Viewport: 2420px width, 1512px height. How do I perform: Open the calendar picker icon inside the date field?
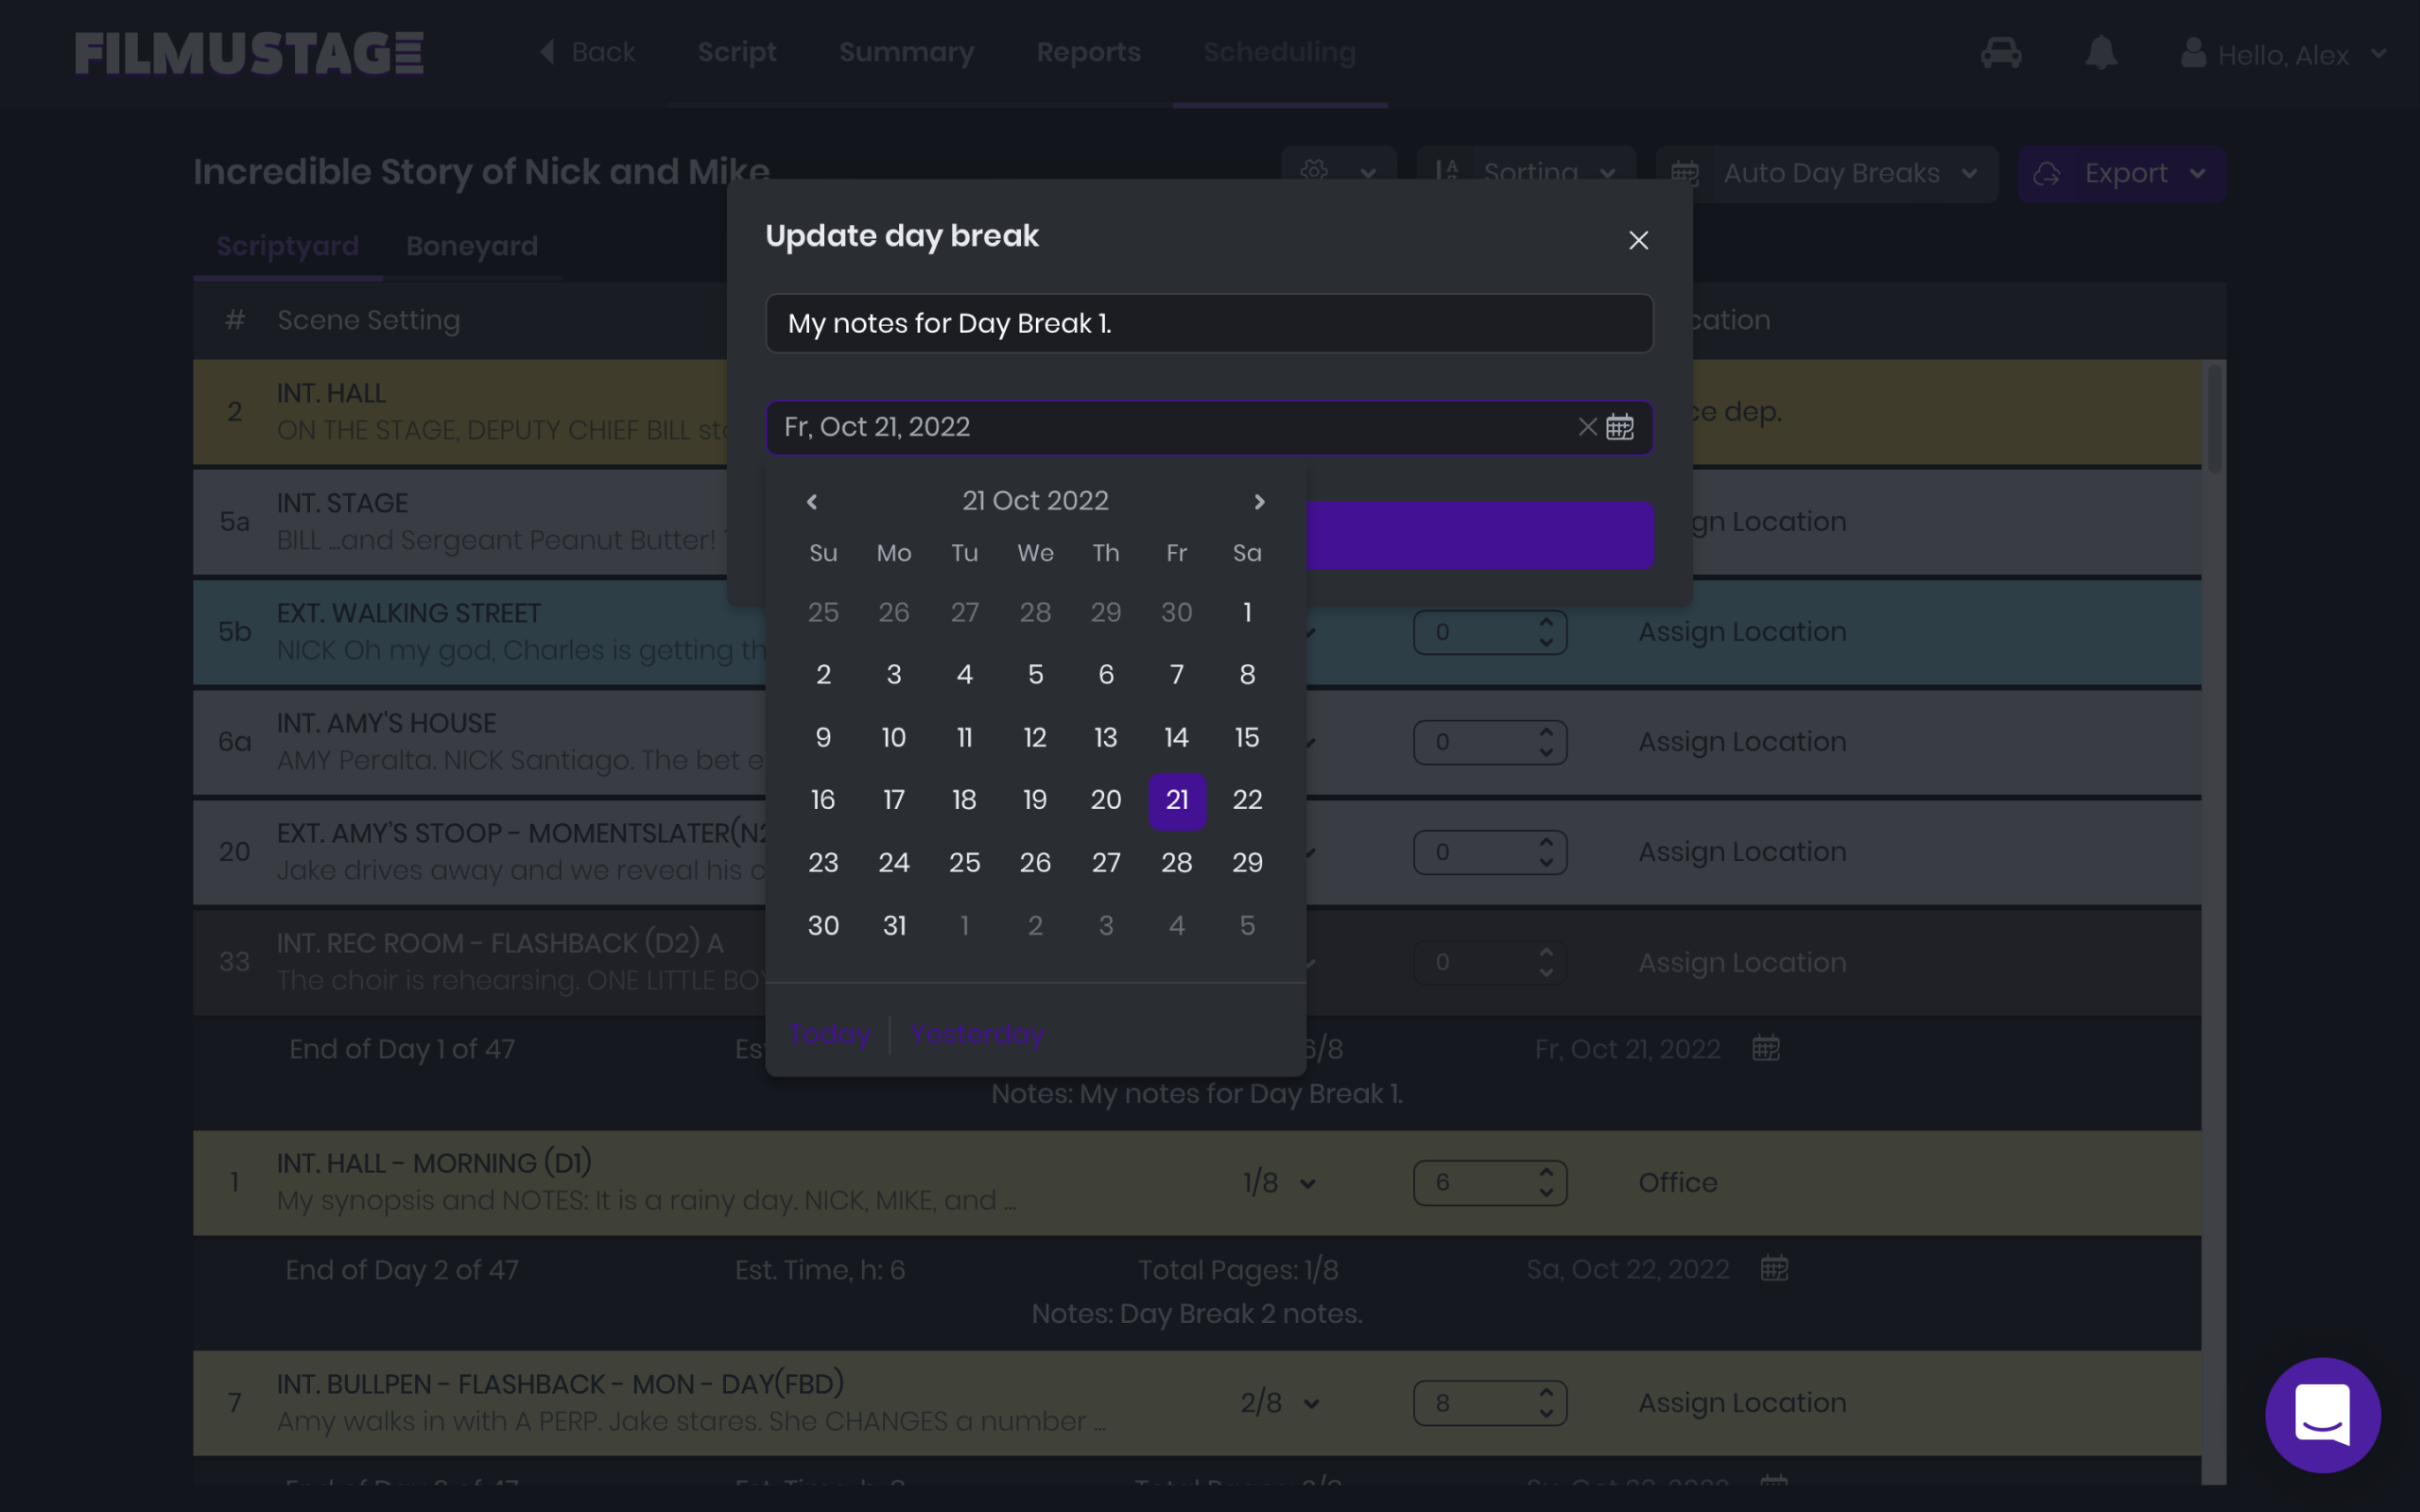(x=1620, y=426)
